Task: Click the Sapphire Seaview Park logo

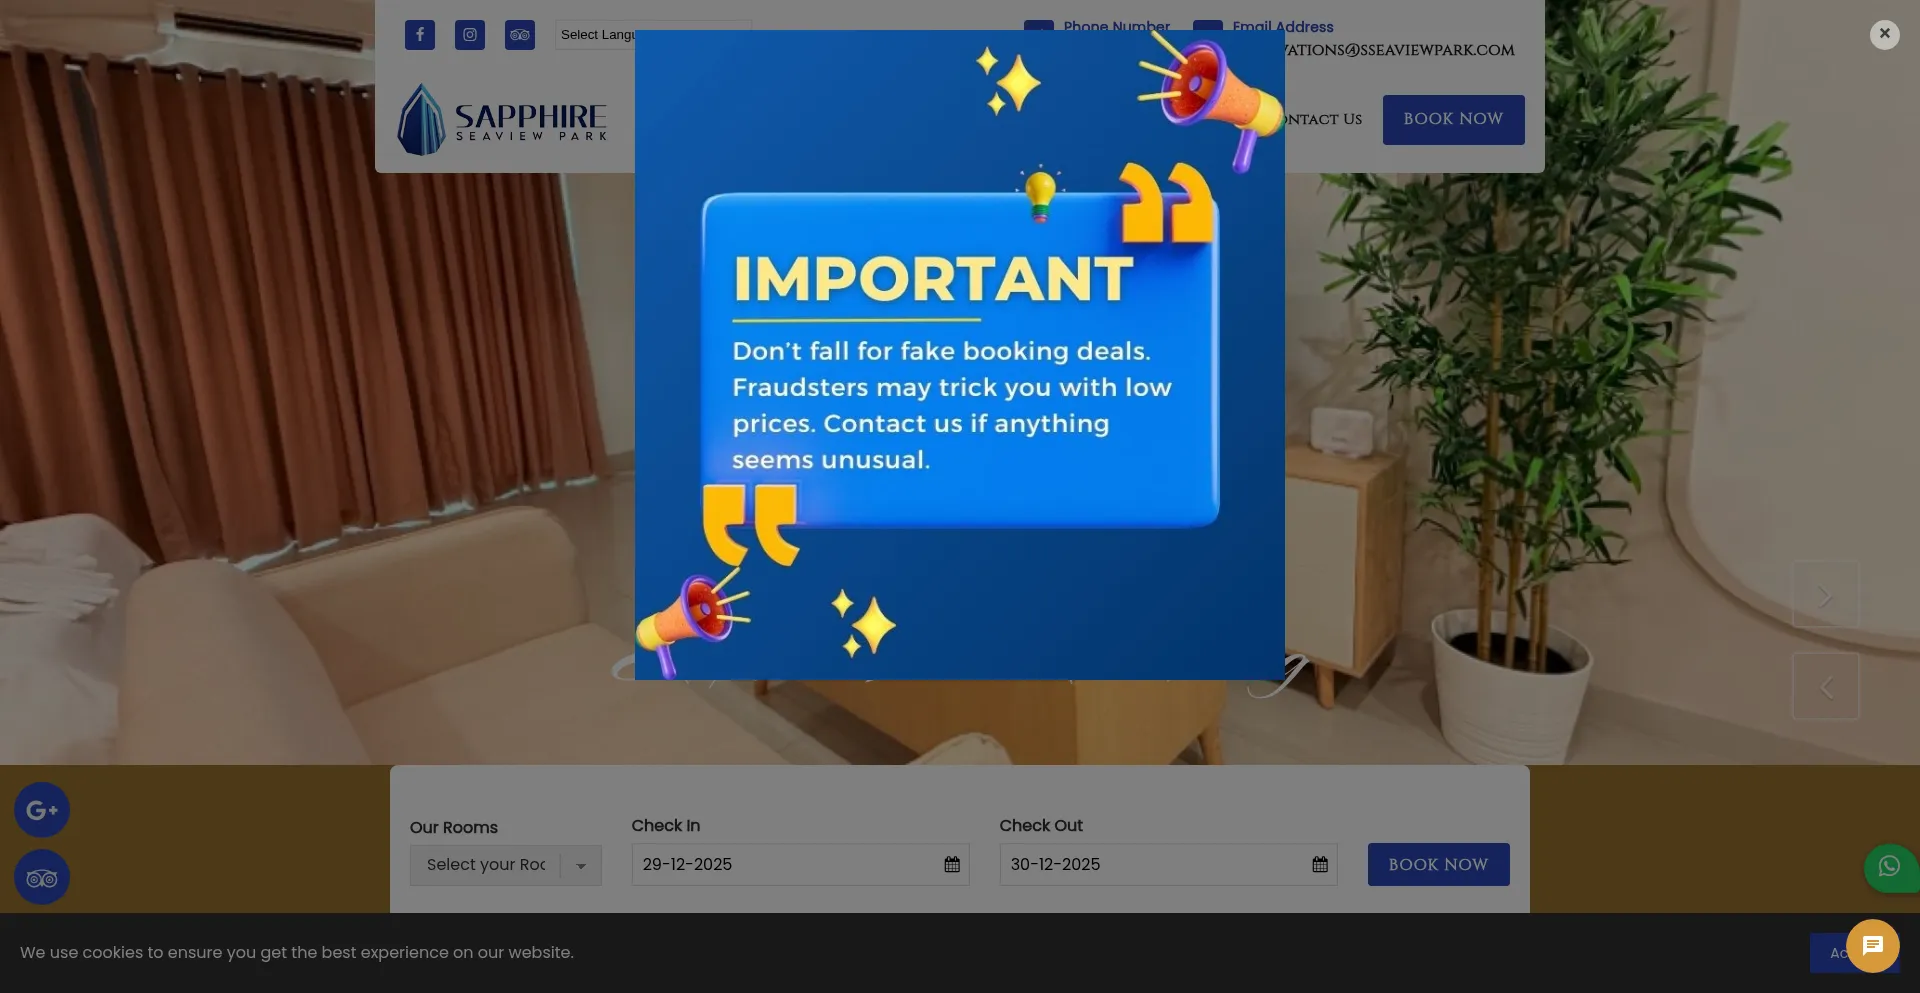Action: tap(502, 120)
